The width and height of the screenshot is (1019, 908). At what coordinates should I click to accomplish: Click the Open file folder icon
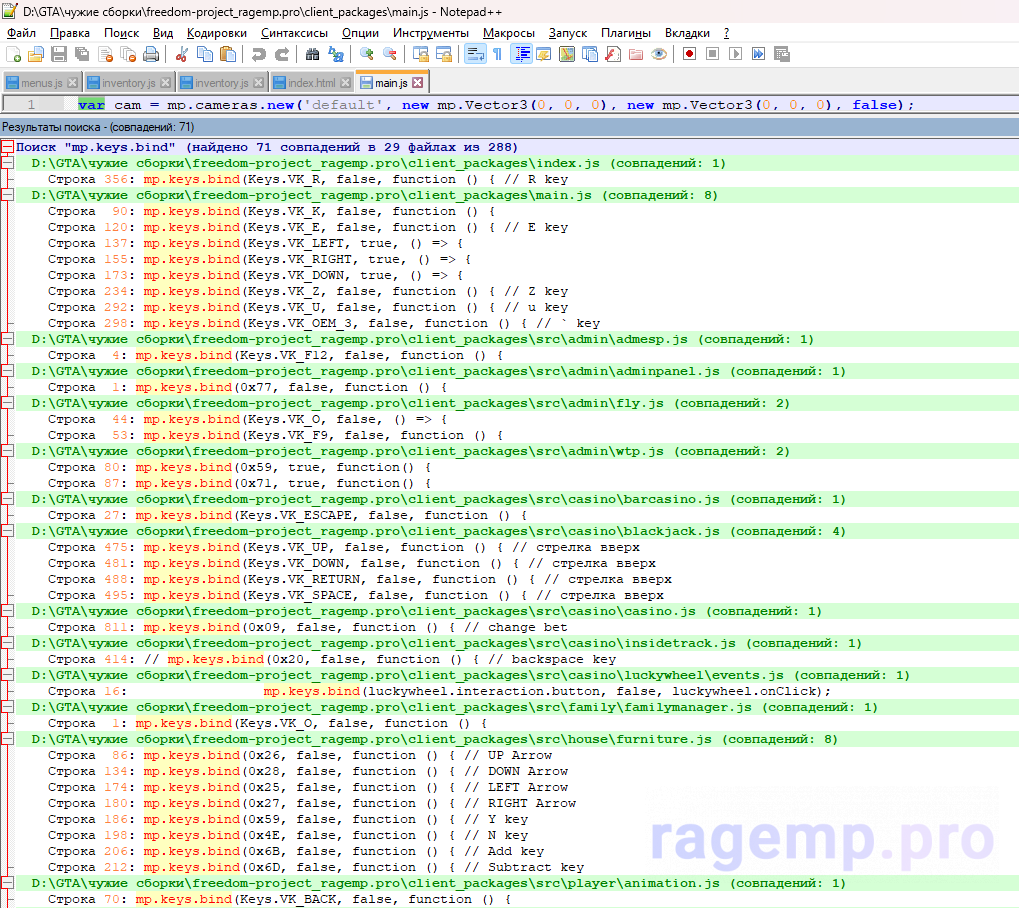(36, 55)
